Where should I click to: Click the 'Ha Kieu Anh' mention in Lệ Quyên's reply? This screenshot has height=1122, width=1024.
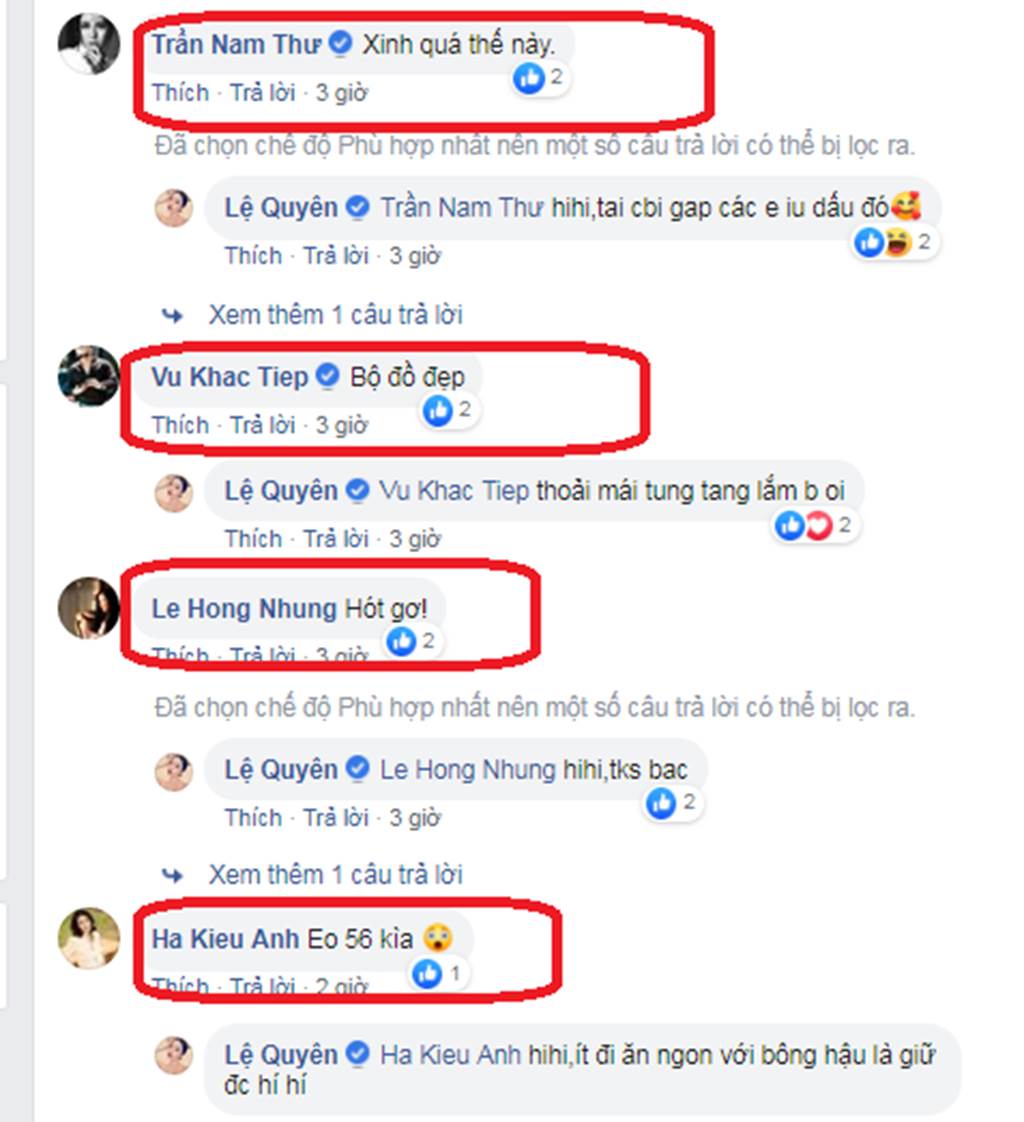point(450,1055)
